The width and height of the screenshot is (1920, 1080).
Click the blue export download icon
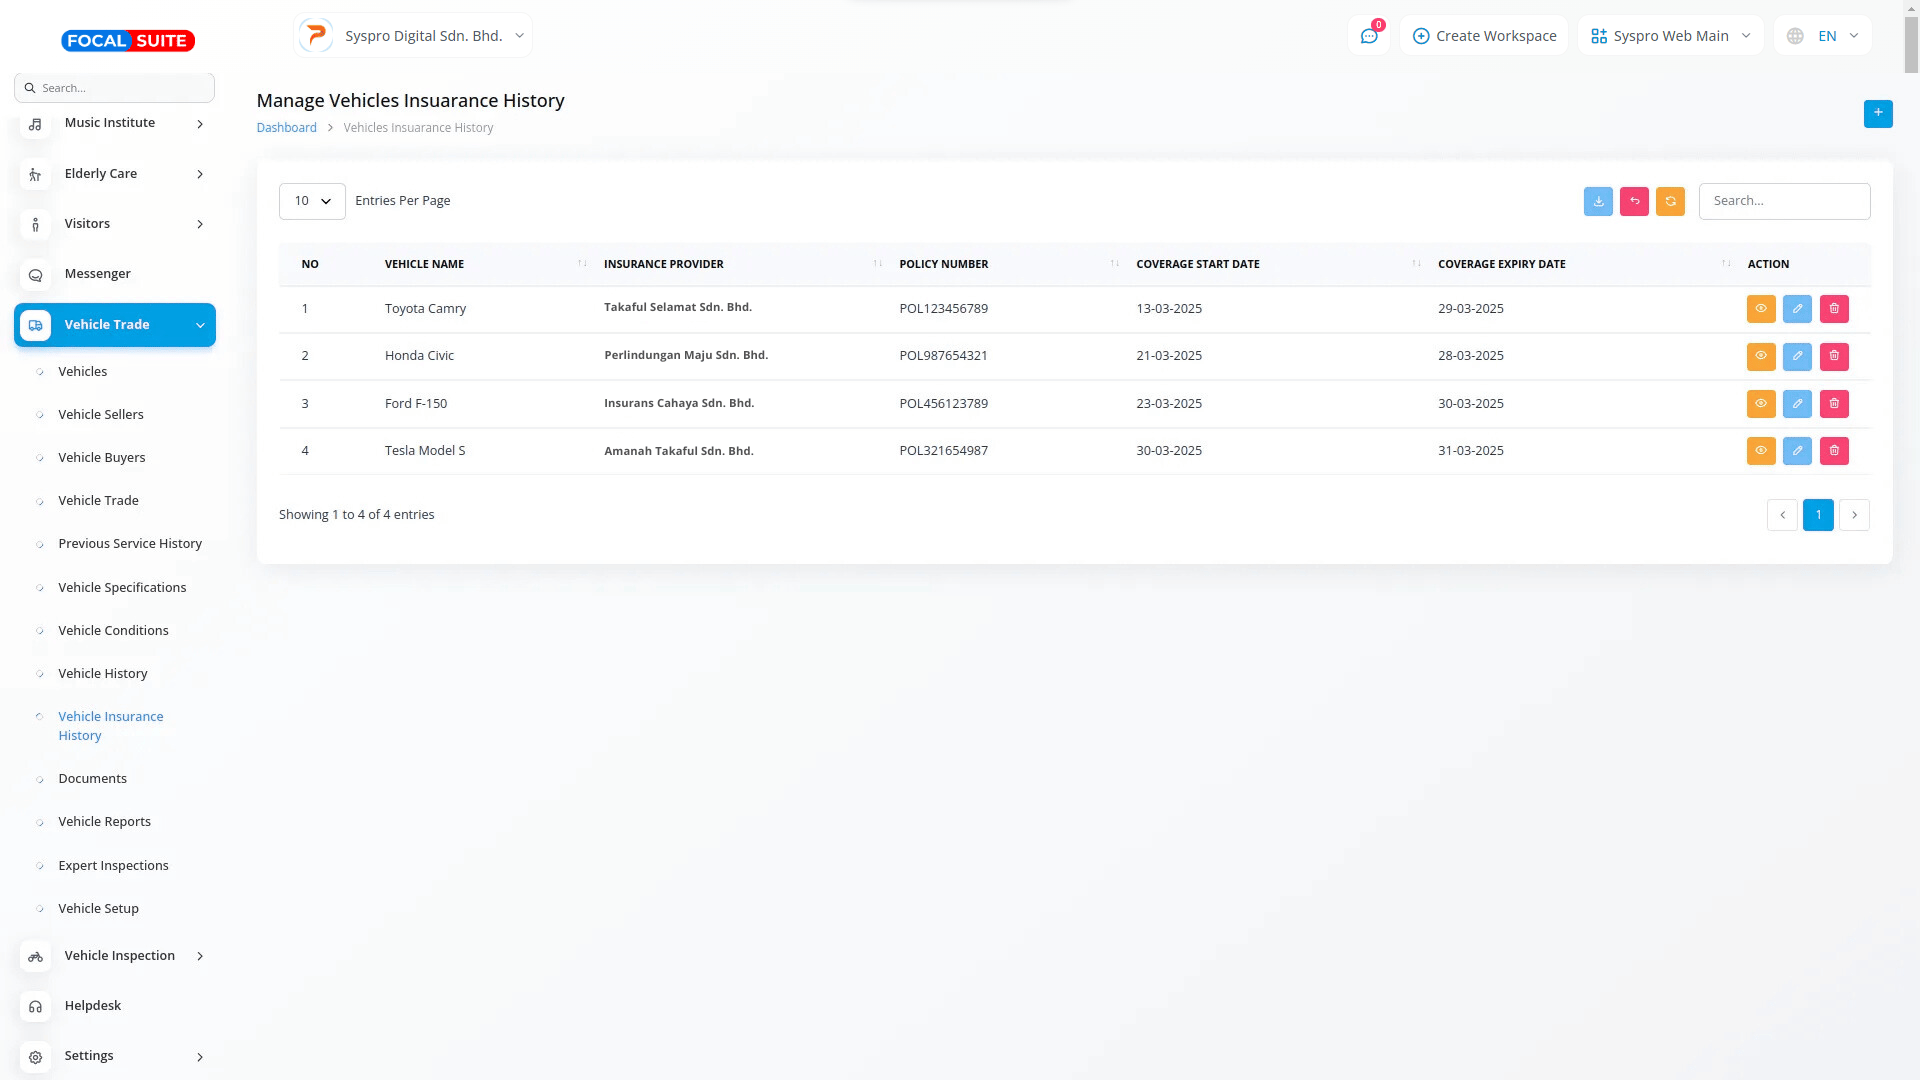pyautogui.click(x=1598, y=201)
